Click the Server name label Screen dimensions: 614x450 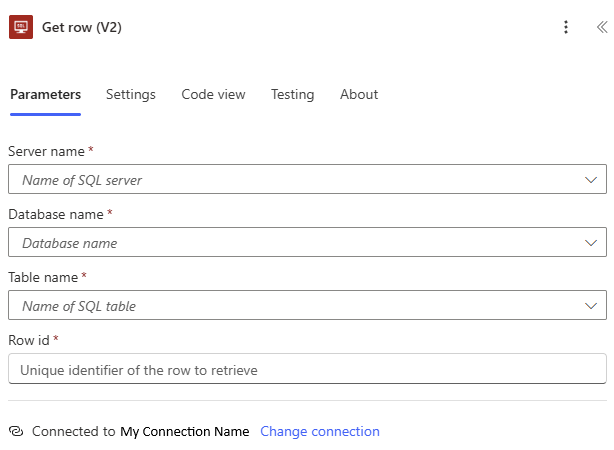tap(46, 151)
